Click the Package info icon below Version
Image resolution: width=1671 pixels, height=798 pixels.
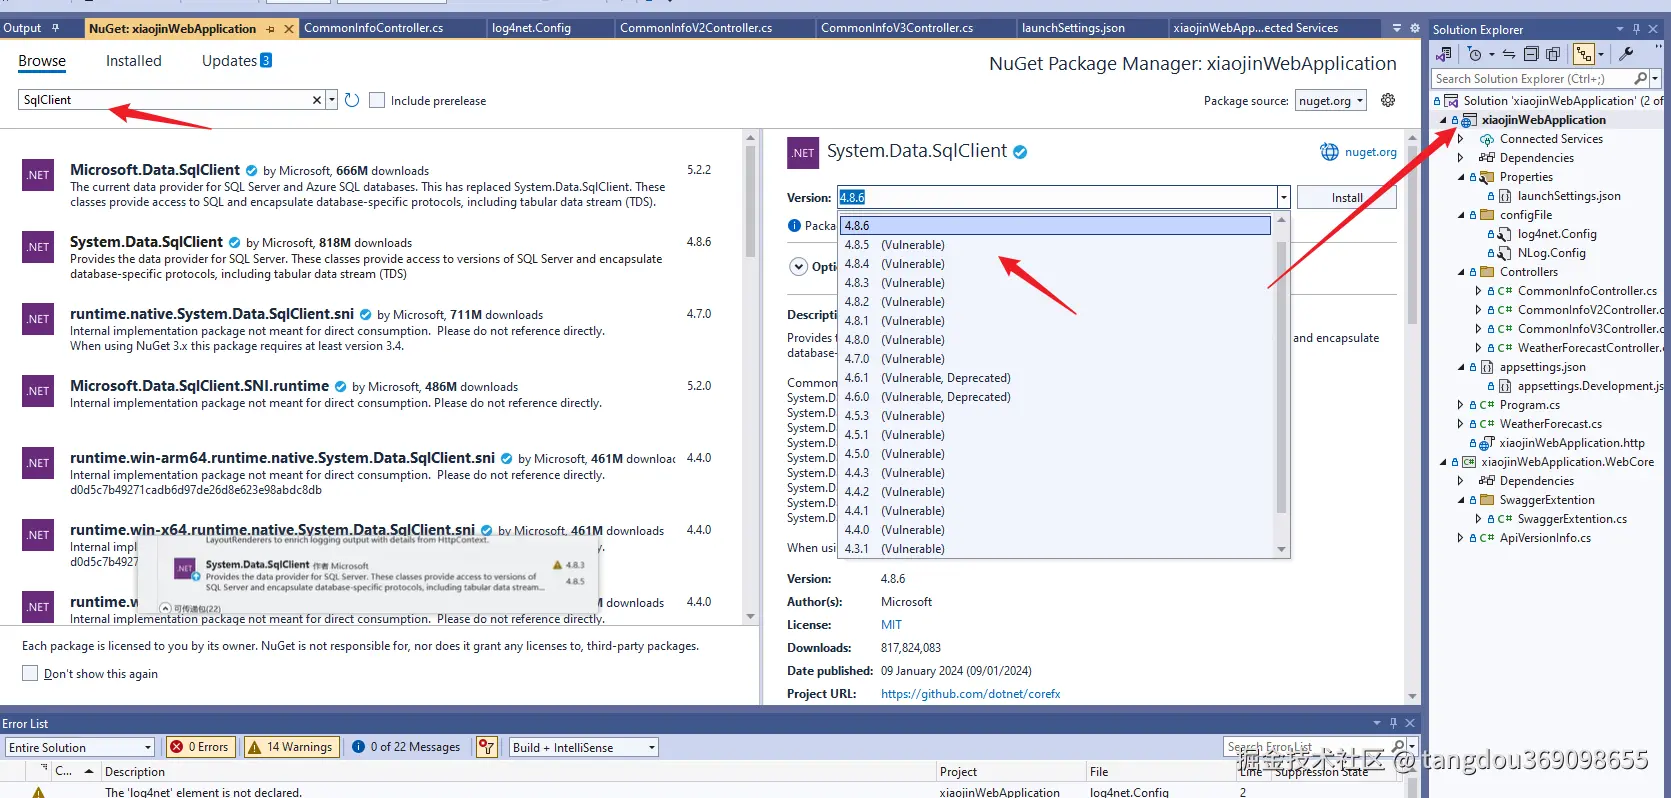tap(794, 225)
